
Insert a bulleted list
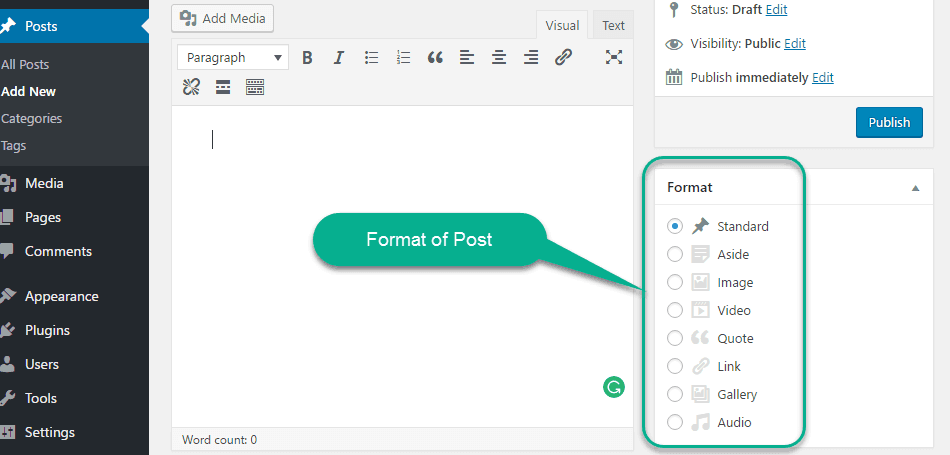[x=371, y=58]
